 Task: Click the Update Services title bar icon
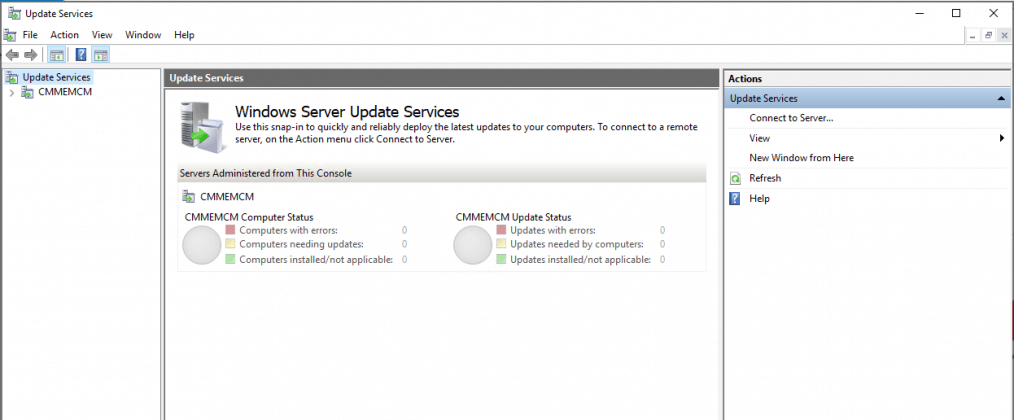(14, 13)
